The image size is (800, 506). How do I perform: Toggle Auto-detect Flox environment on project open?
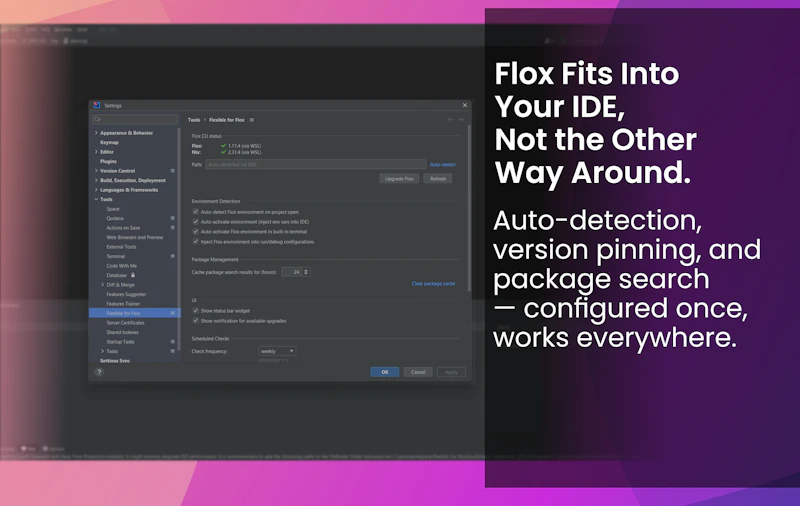[195, 212]
